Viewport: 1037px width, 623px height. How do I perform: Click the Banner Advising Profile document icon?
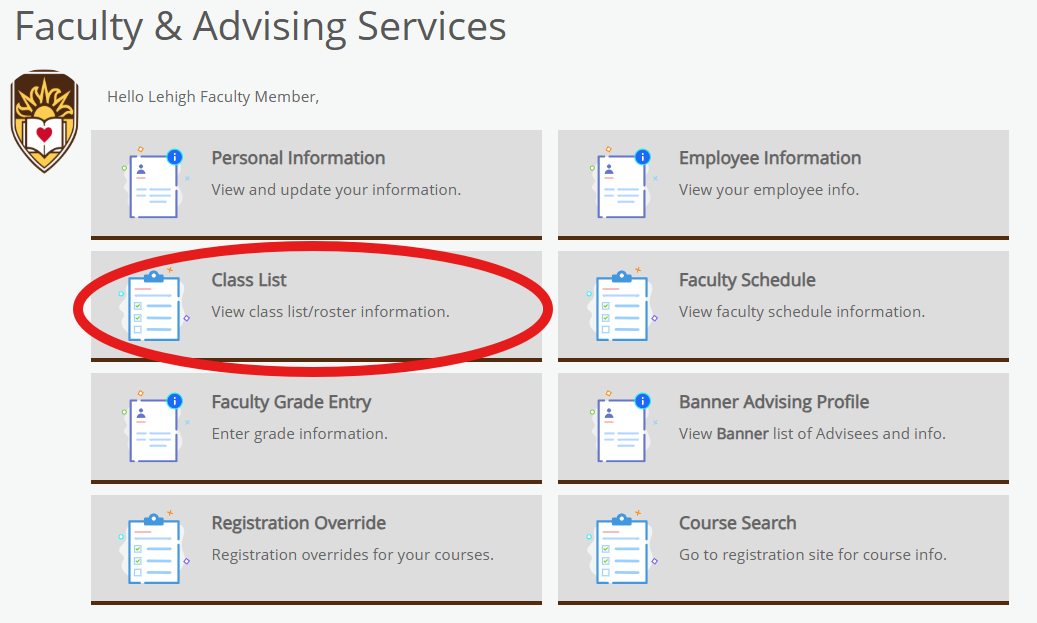point(623,427)
